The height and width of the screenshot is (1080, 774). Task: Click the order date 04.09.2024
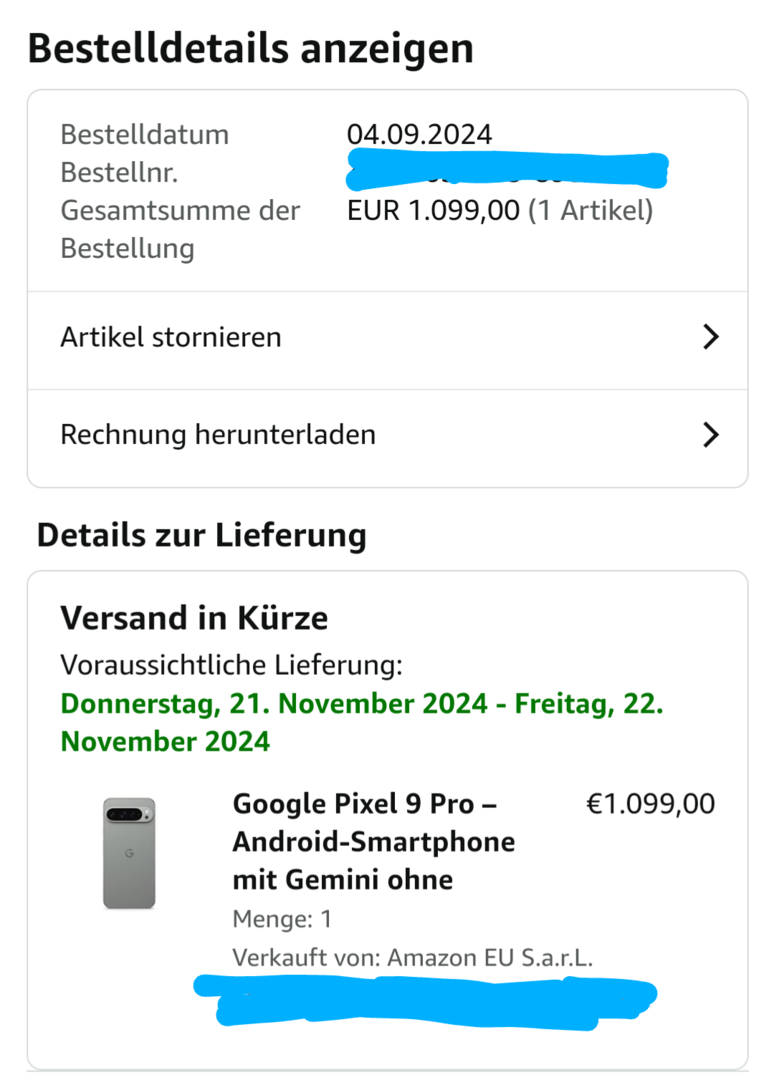coord(419,134)
